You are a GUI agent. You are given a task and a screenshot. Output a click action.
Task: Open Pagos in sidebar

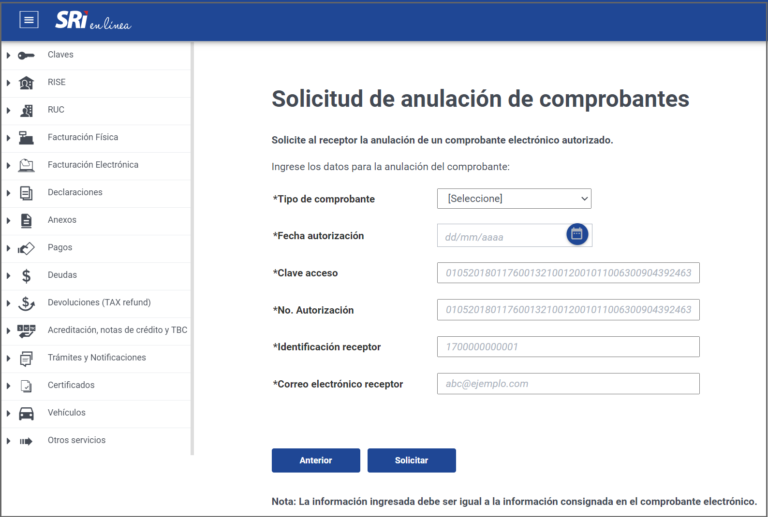pos(60,247)
